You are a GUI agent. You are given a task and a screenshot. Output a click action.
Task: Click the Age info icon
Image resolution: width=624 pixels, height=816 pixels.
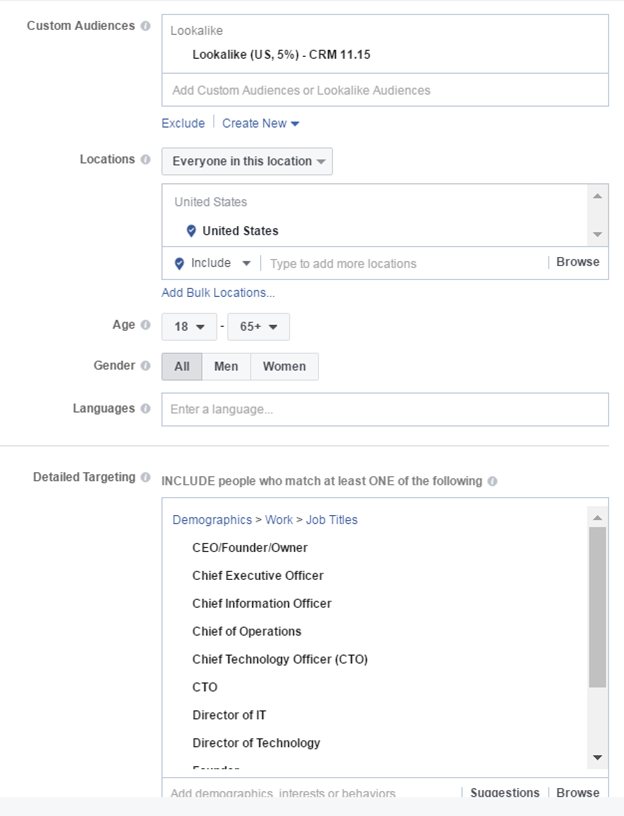pos(146,325)
